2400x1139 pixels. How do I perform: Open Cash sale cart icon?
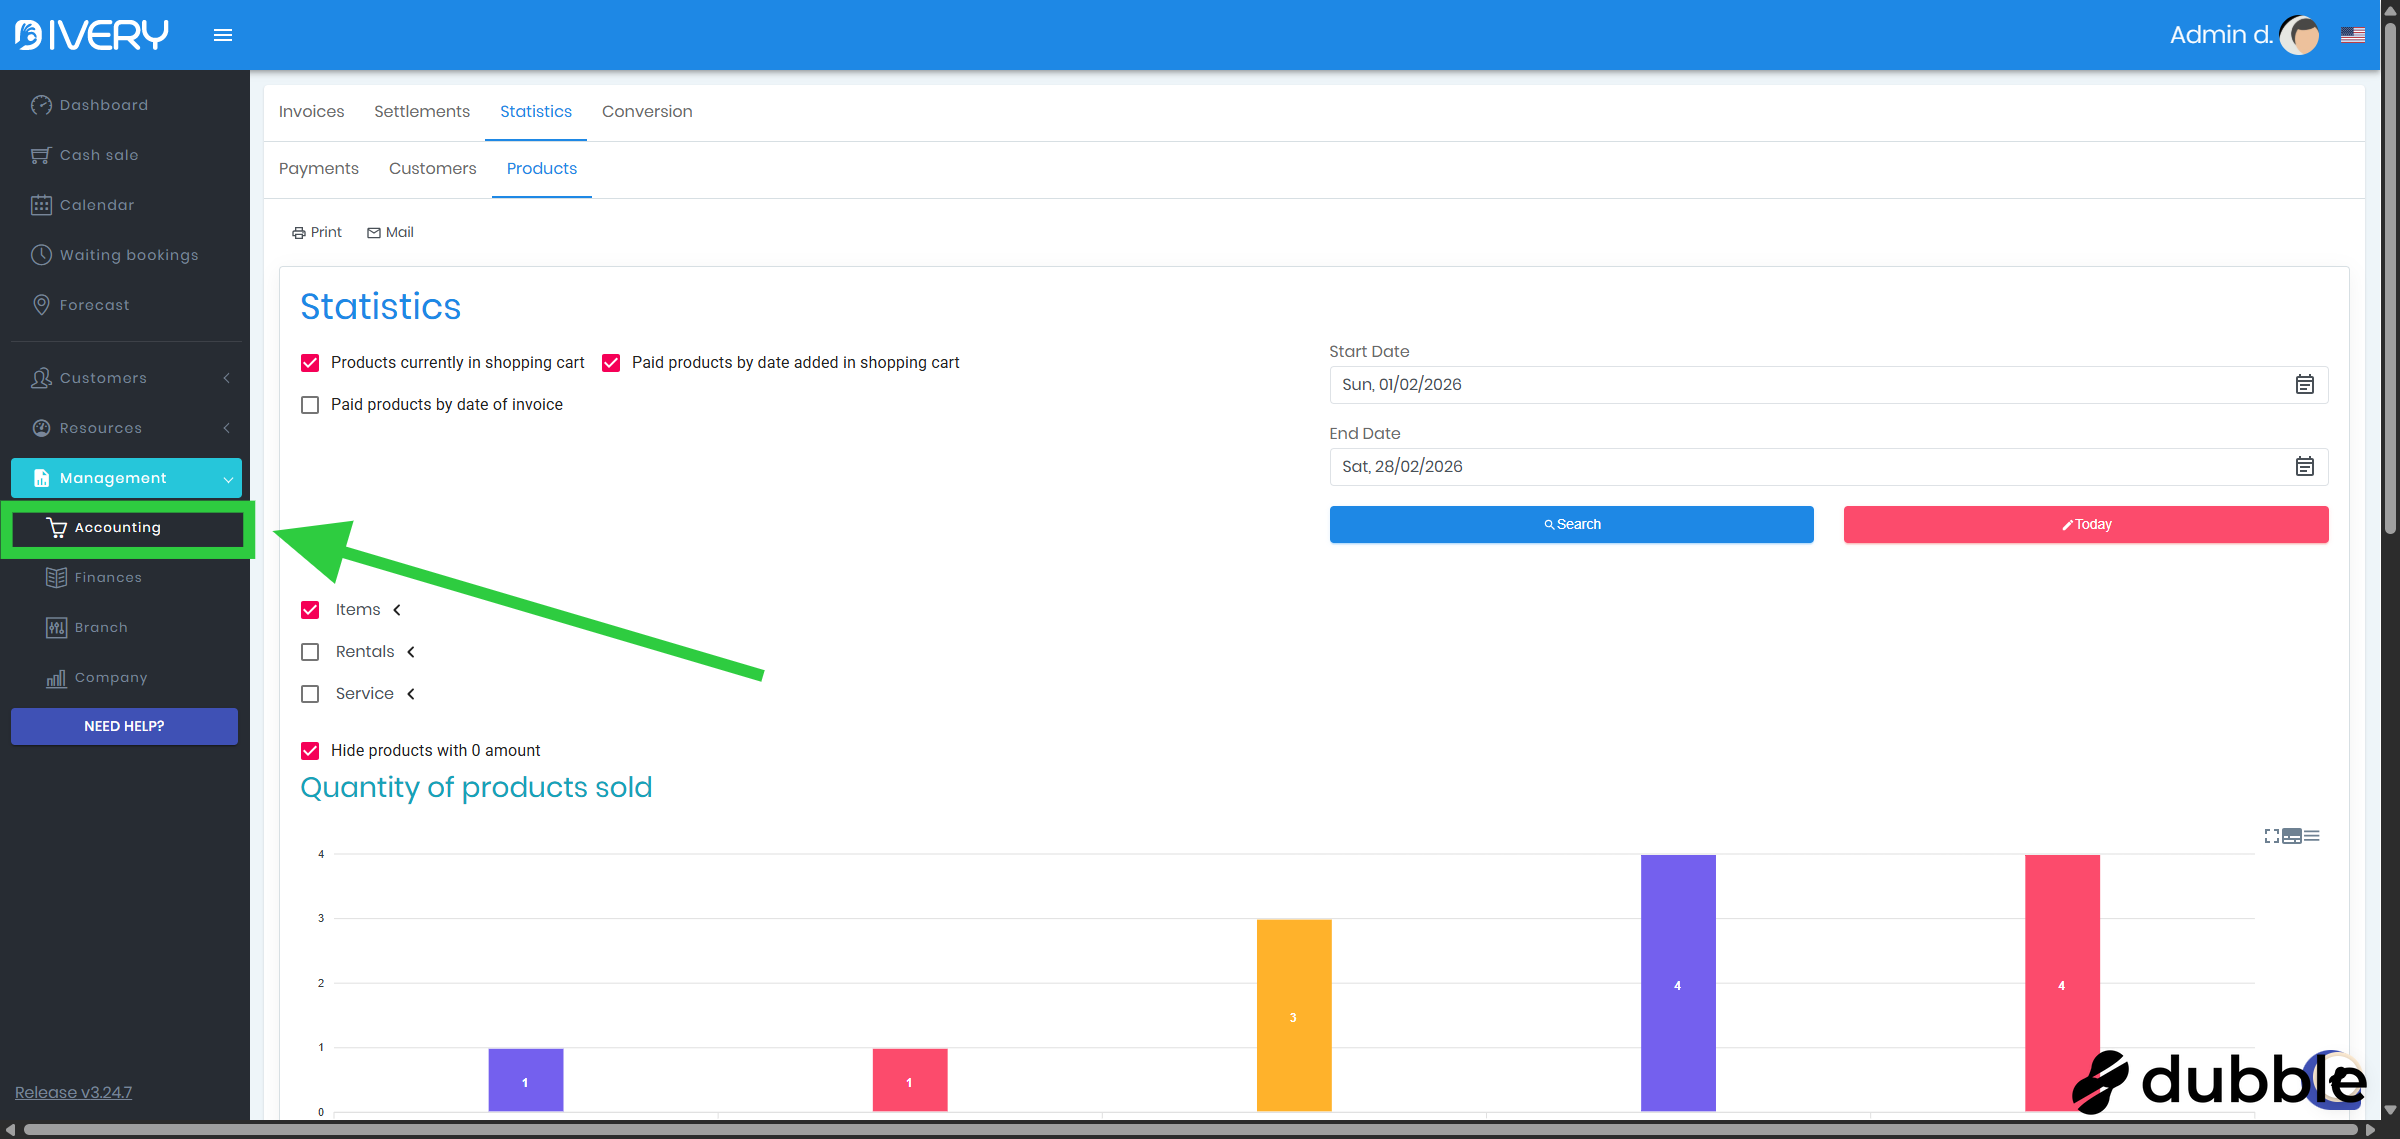click(41, 155)
